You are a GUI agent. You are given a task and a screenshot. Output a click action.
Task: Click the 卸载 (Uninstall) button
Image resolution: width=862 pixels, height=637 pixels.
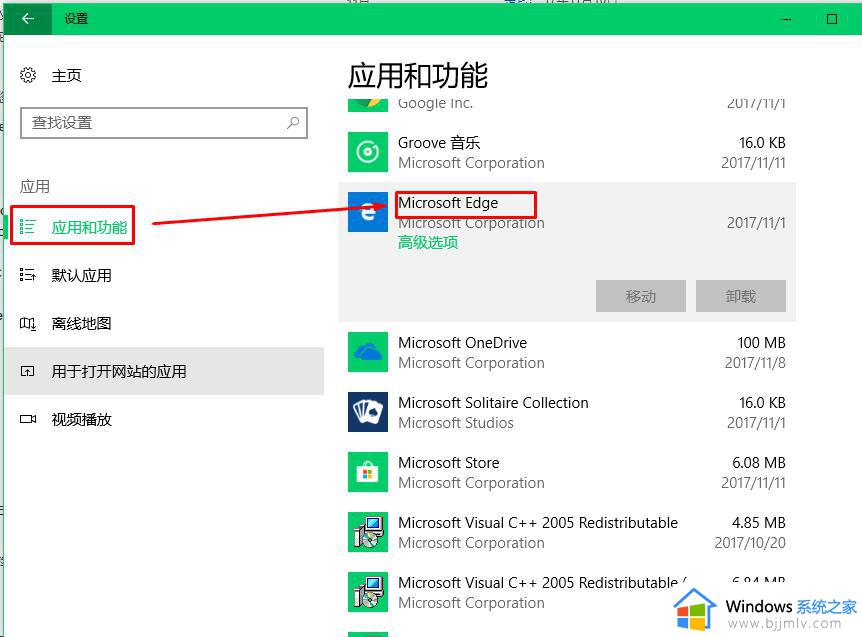coord(741,296)
